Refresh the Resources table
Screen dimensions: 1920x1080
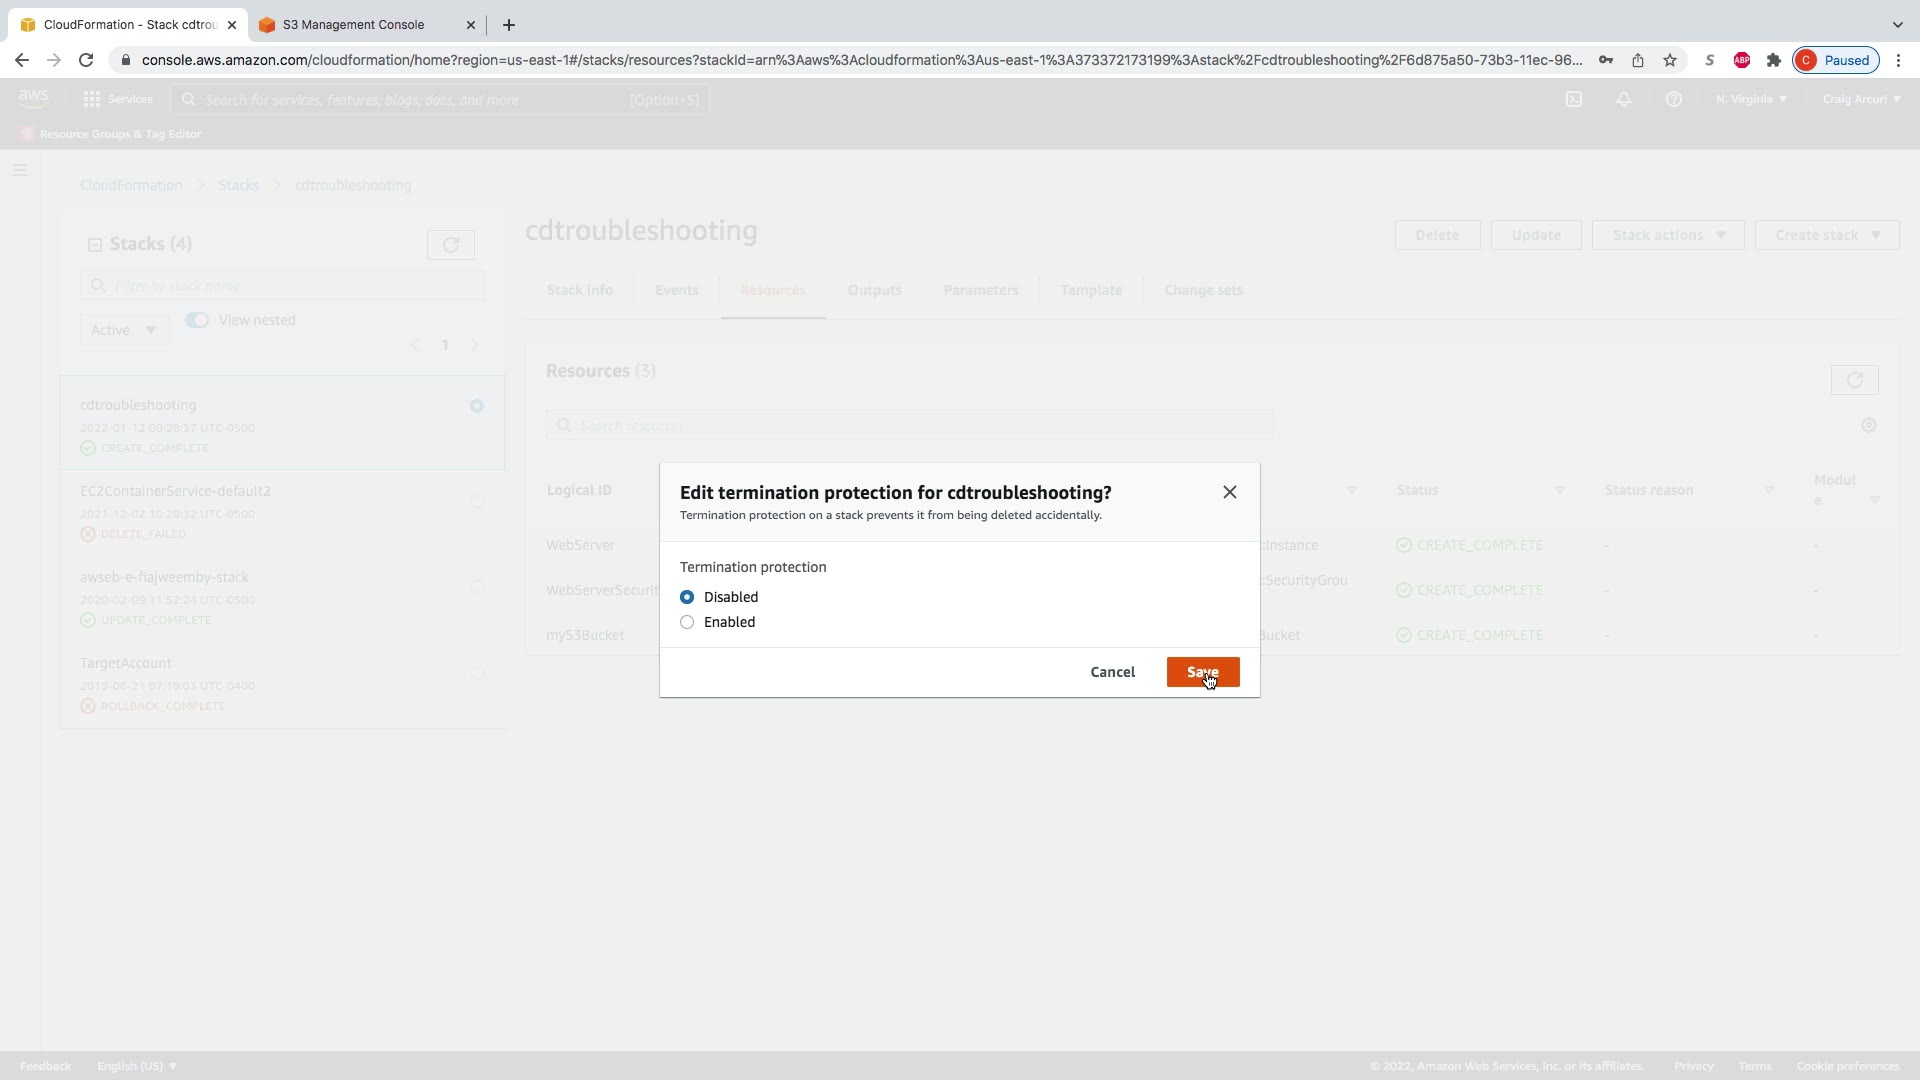click(1855, 380)
